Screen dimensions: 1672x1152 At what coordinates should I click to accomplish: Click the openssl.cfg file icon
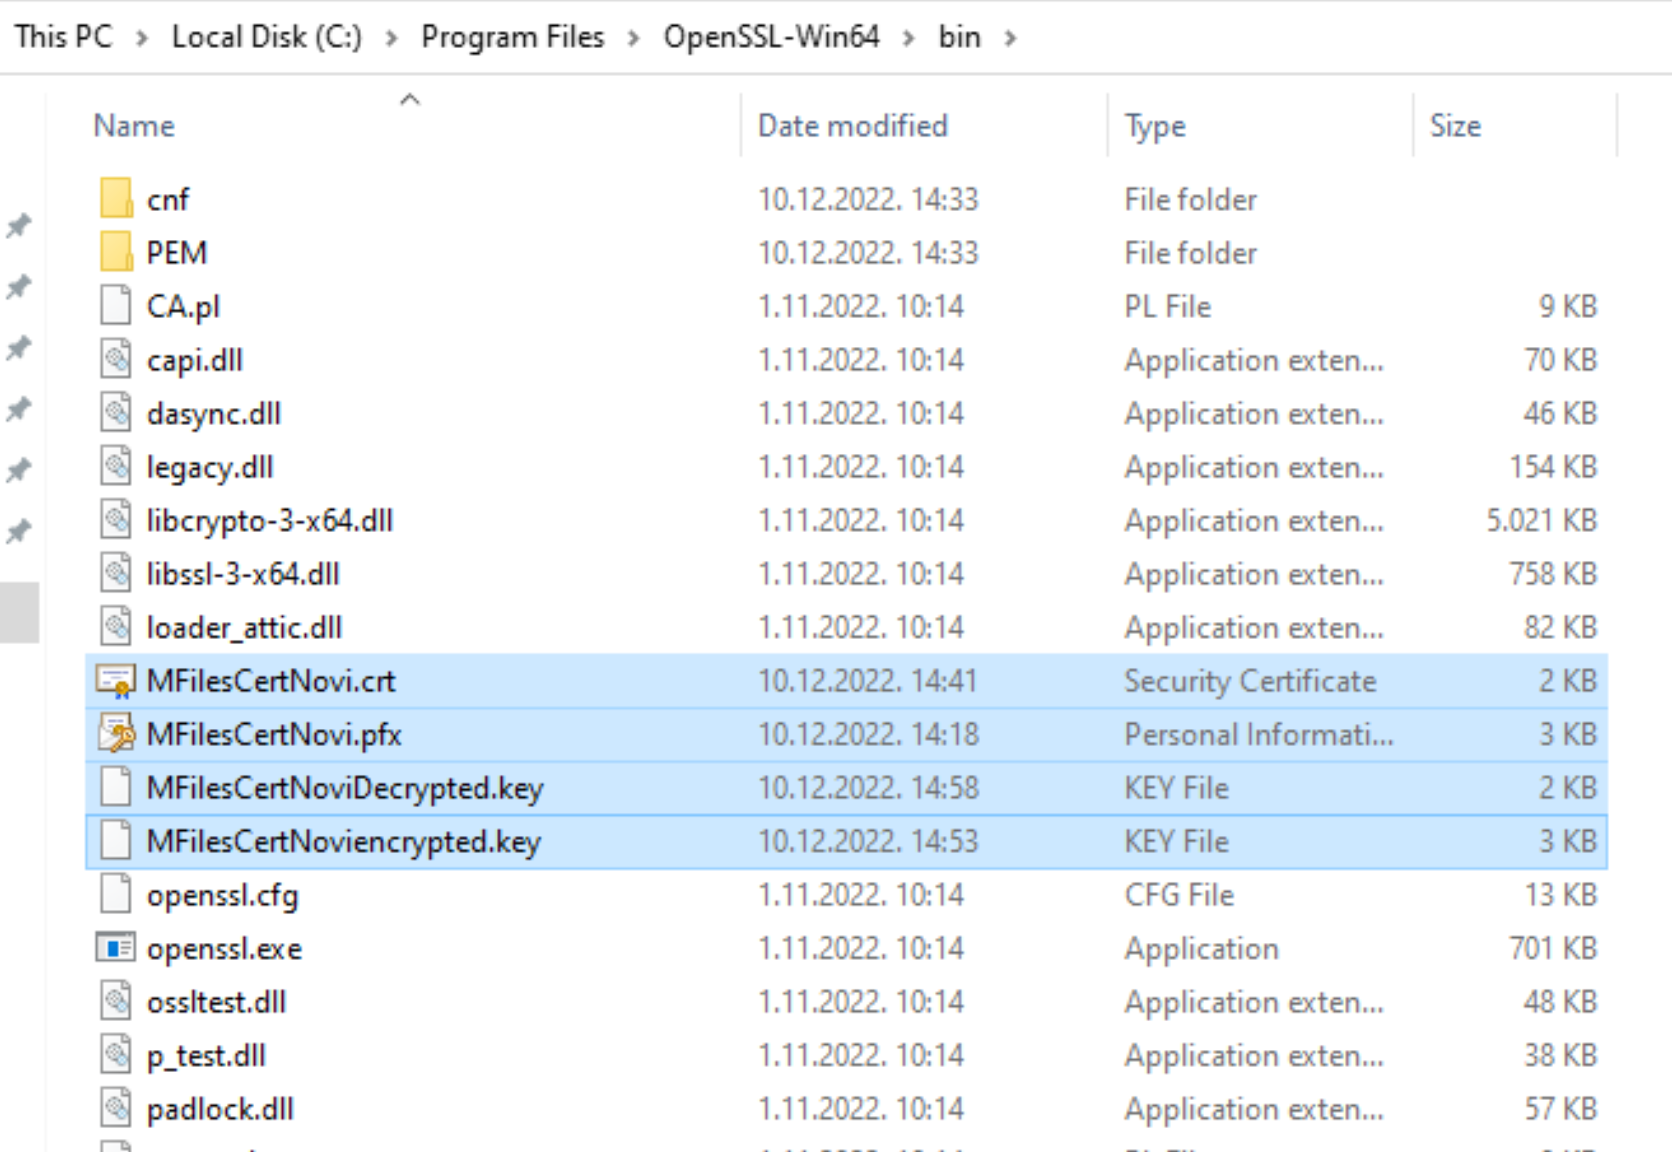coord(113,895)
